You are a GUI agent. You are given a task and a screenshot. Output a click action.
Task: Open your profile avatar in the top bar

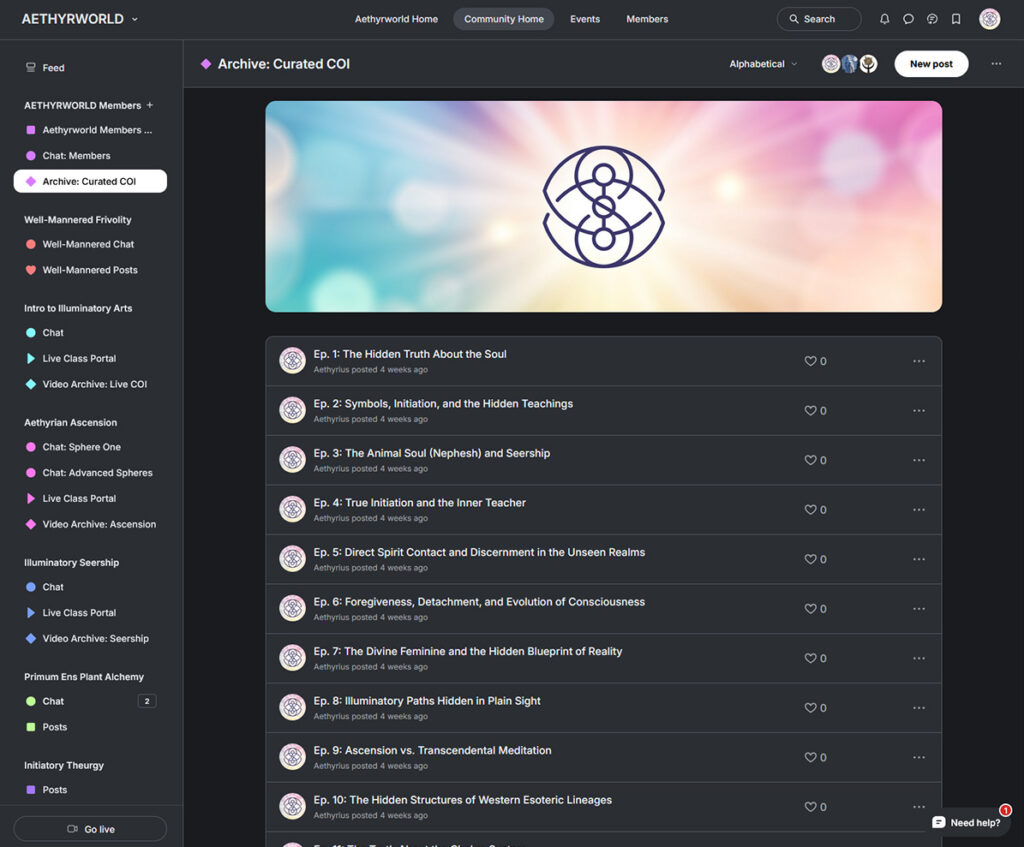pos(990,18)
